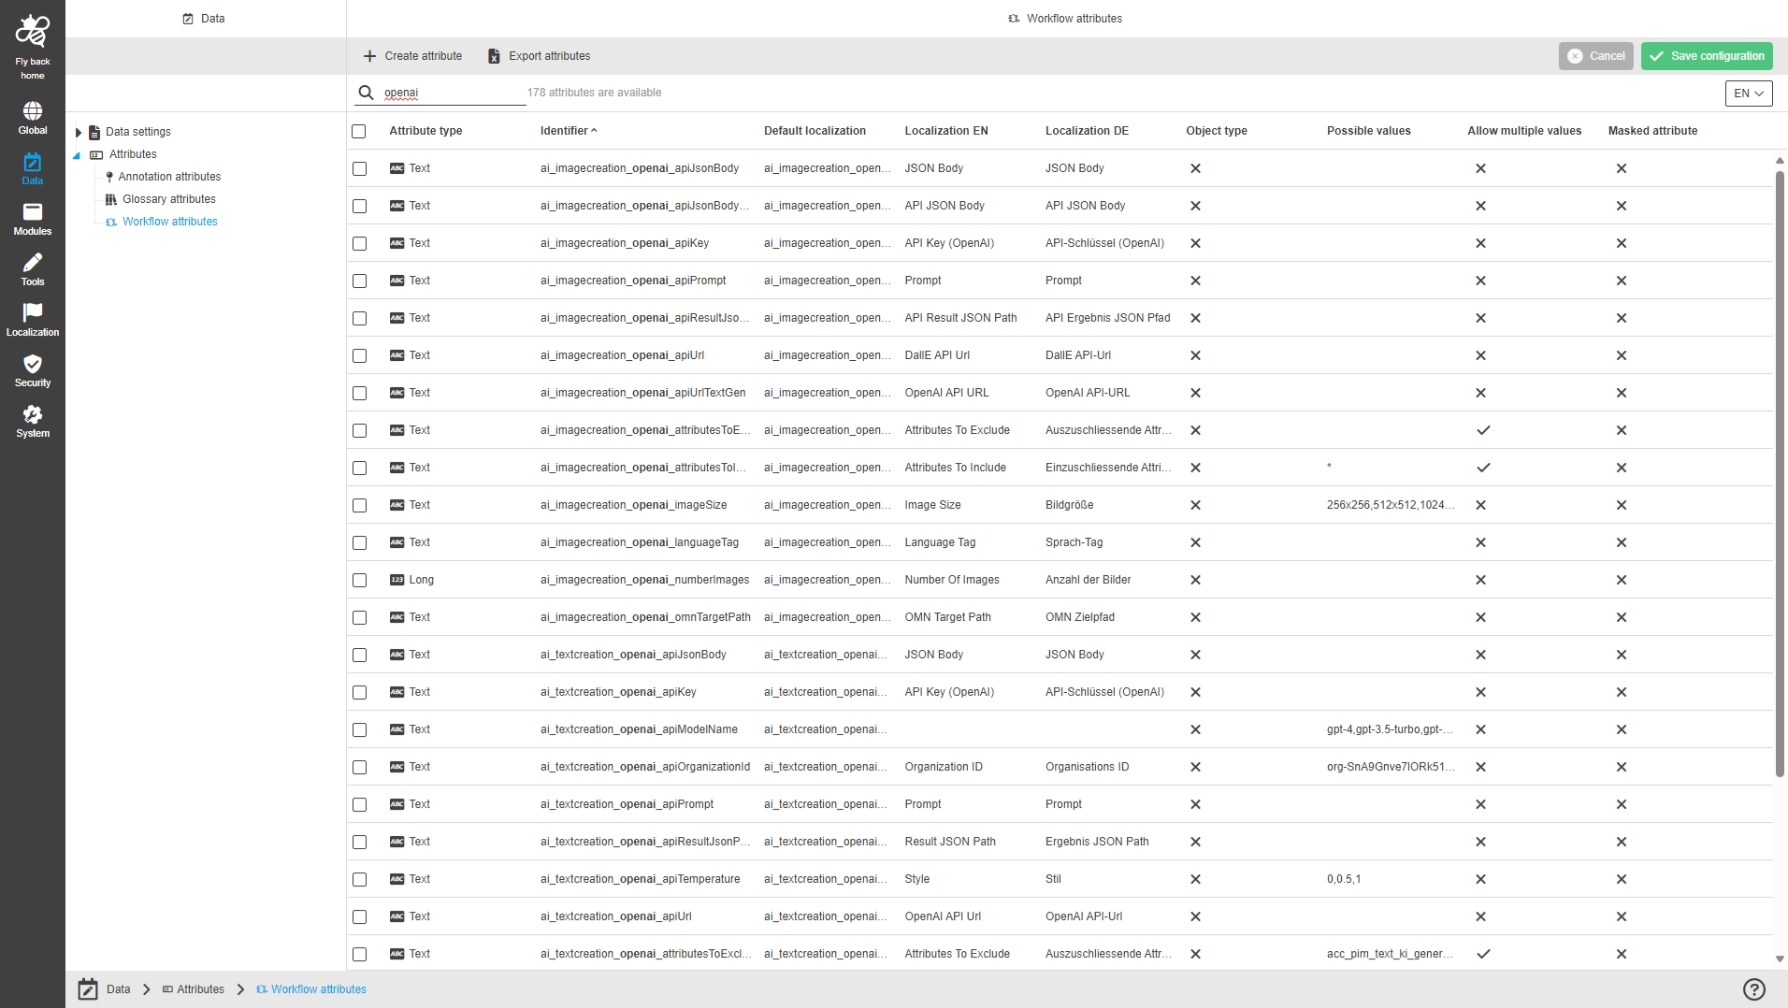Click the scrollbar down arrow
Image resolution: width=1788 pixels, height=1008 pixels.
[x=1779, y=959]
